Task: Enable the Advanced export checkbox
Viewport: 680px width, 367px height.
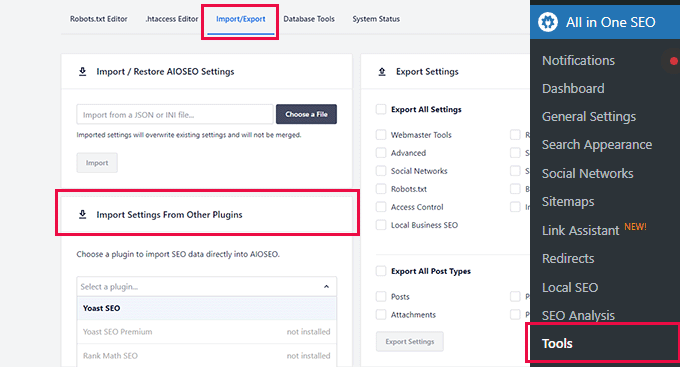Action: click(x=381, y=153)
